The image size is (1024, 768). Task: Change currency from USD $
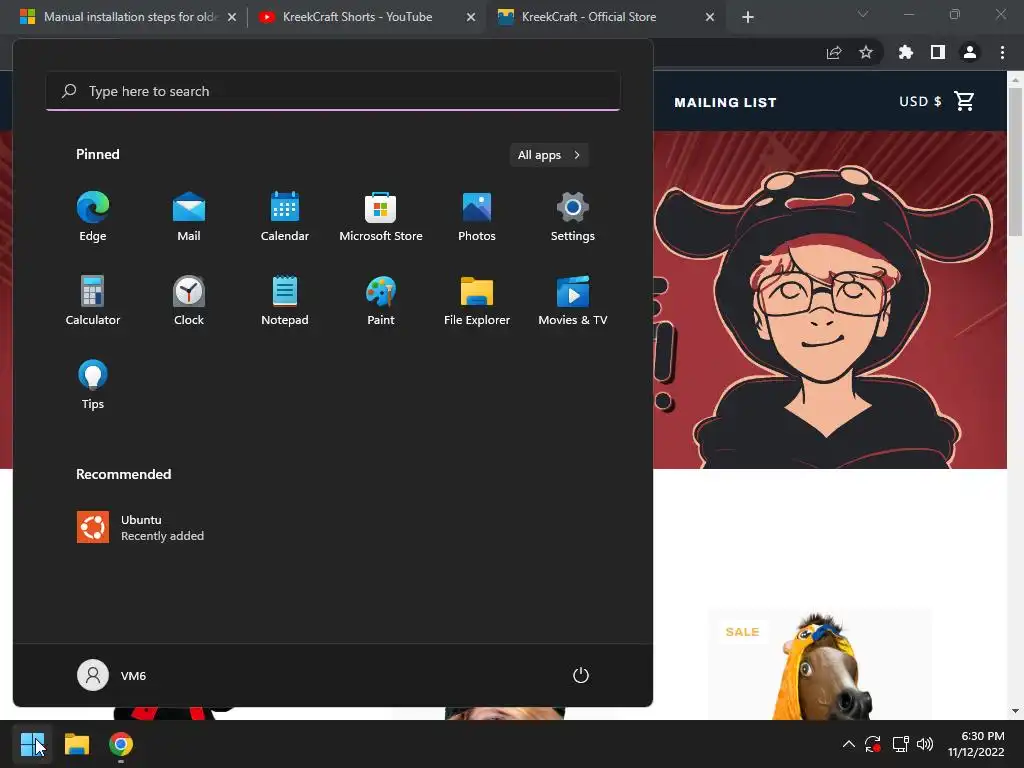click(x=920, y=101)
